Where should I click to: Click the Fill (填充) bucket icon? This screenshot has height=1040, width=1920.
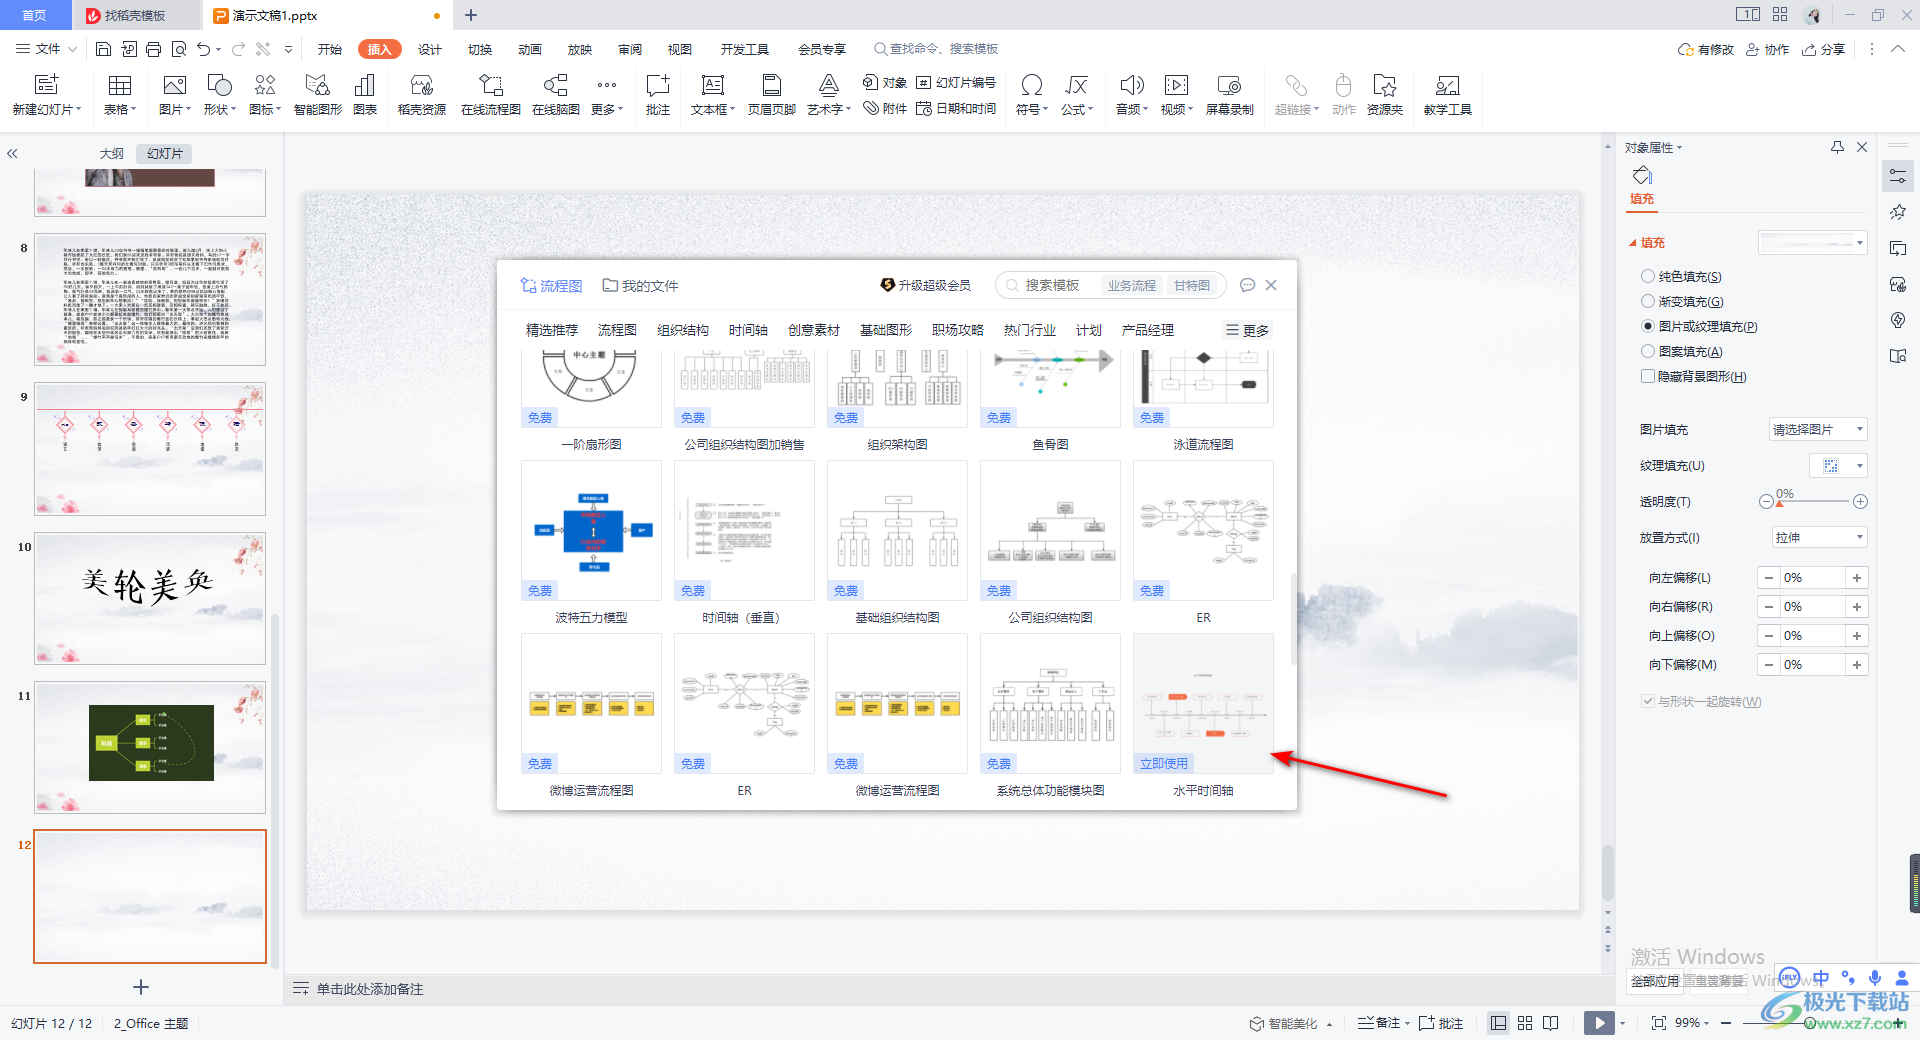(1642, 176)
